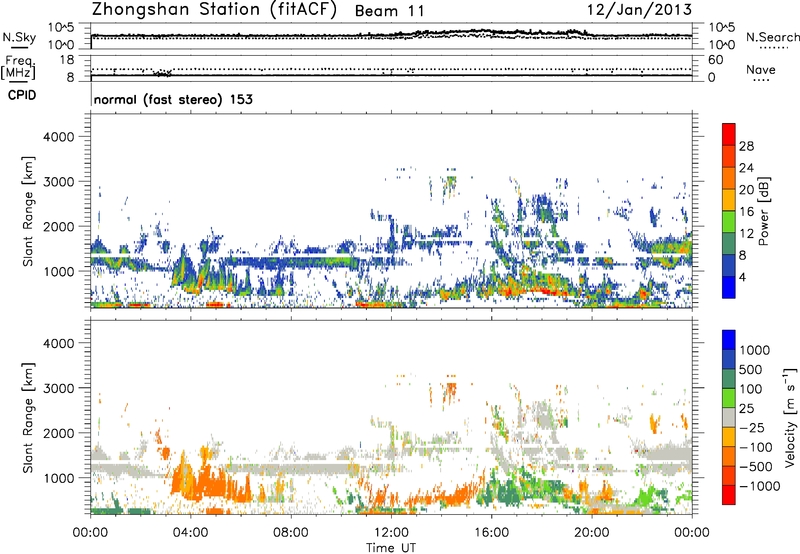
Task: Click the 'Time UT' axis label
Action: [391, 548]
